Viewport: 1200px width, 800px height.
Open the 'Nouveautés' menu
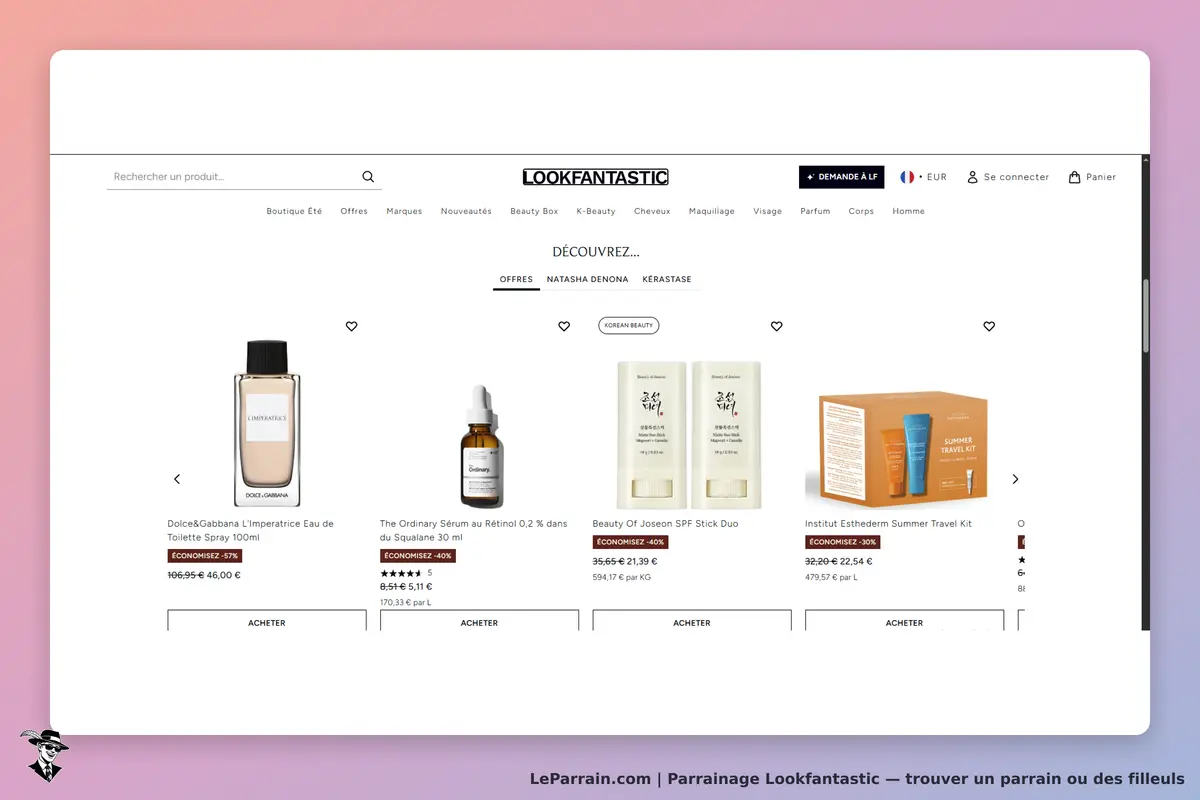click(x=466, y=211)
